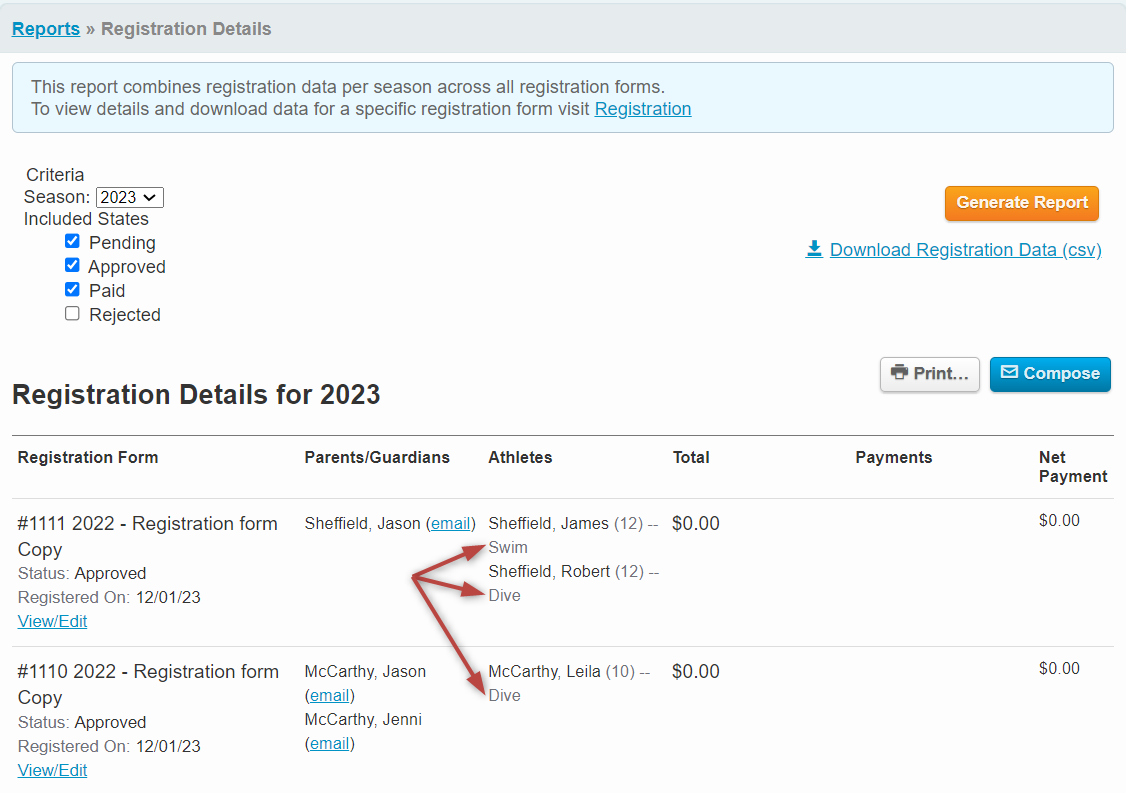
Task: Open View/Edit for registration #1111
Action: click(52, 621)
